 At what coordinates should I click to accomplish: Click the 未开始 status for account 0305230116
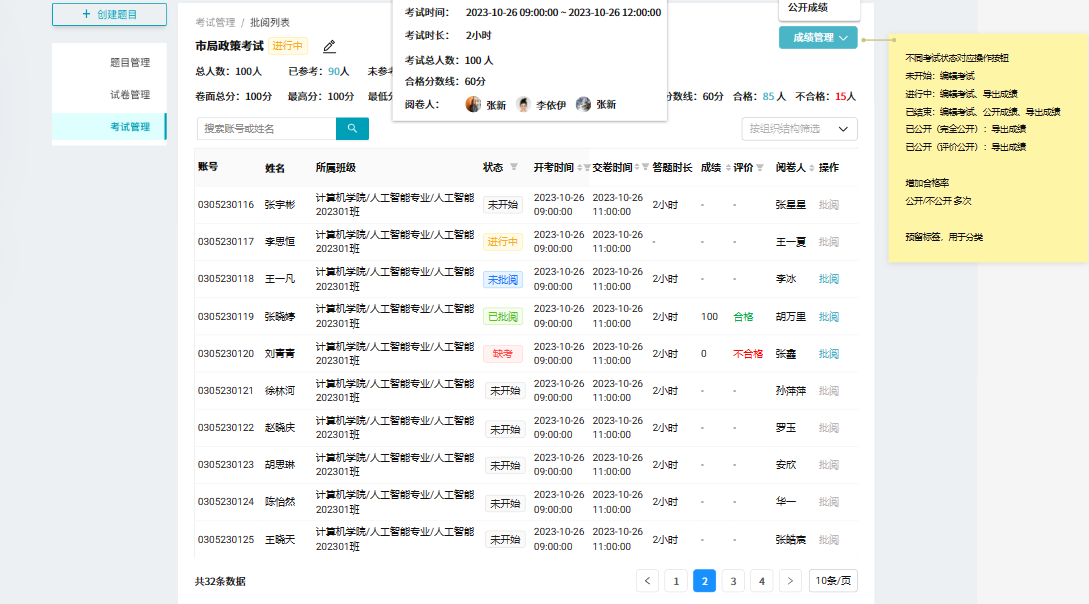pyautogui.click(x=503, y=205)
